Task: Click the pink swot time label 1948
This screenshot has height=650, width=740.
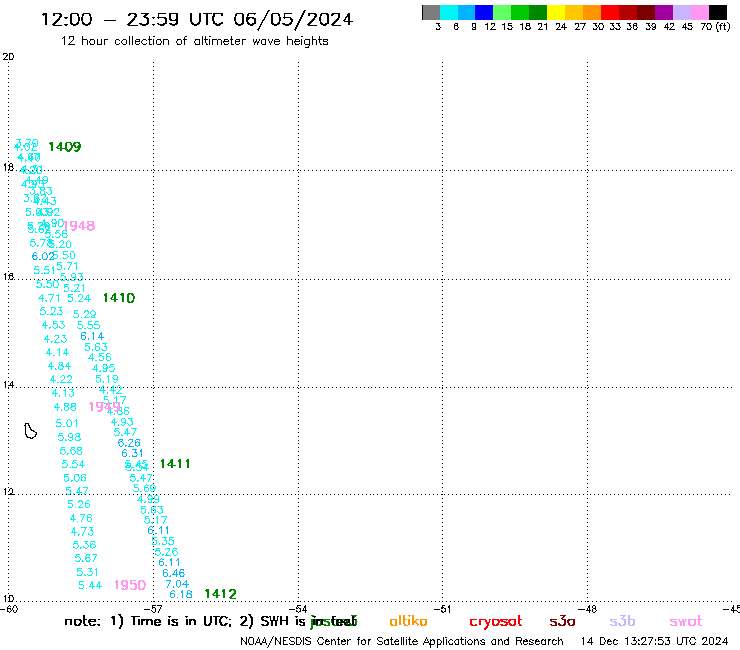Action: (79, 226)
